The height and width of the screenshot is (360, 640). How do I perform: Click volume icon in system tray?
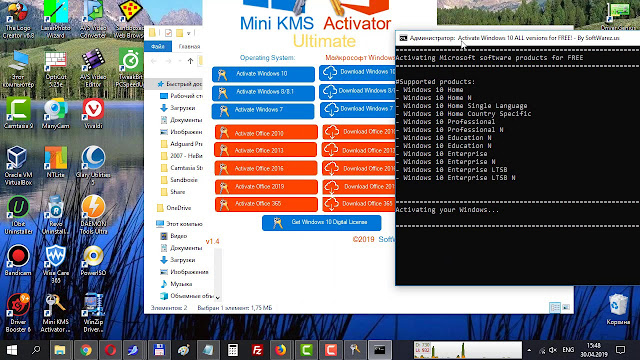coord(553,350)
